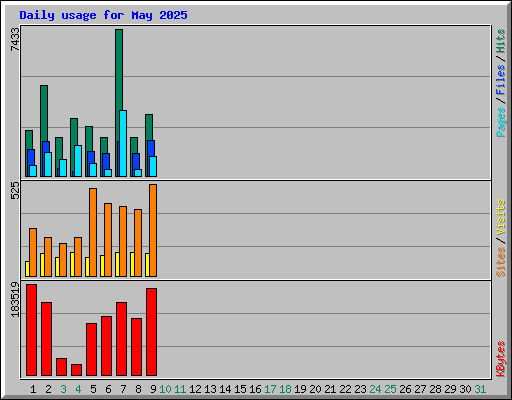Click green day 11 axis label
Screen dimensions: 512x400
click(180, 389)
